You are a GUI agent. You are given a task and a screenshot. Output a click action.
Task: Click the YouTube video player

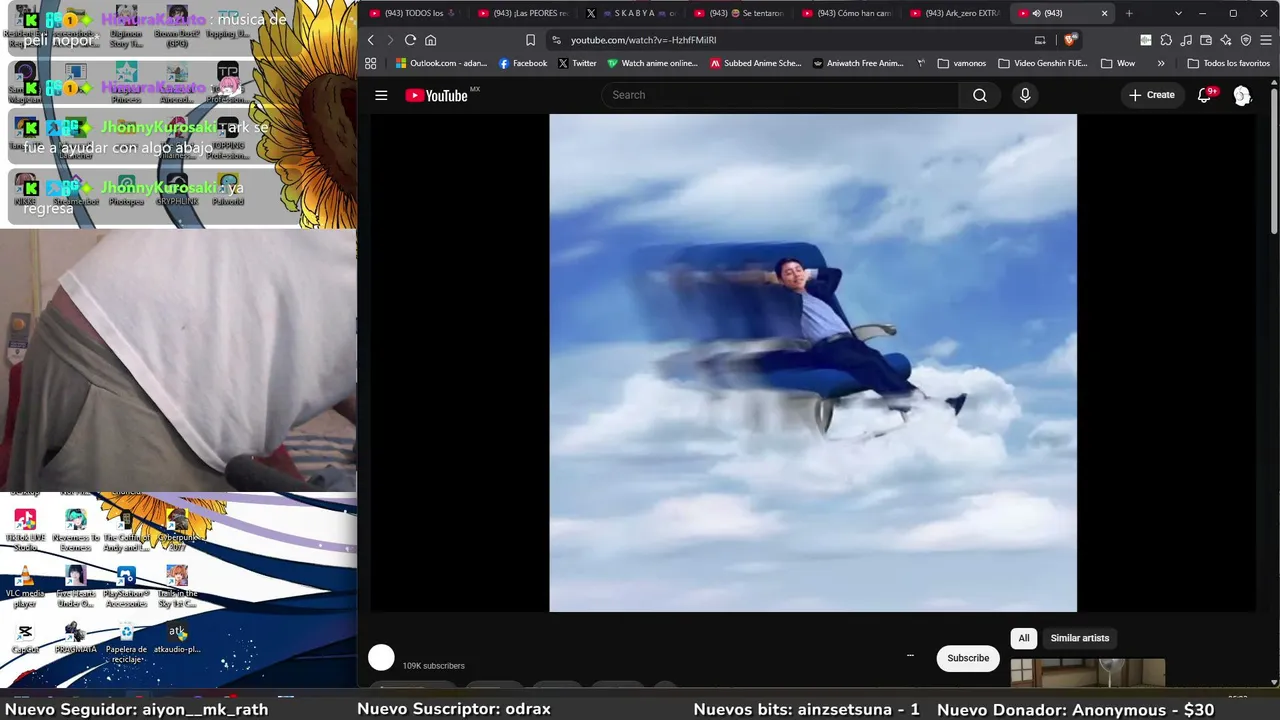coord(813,362)
